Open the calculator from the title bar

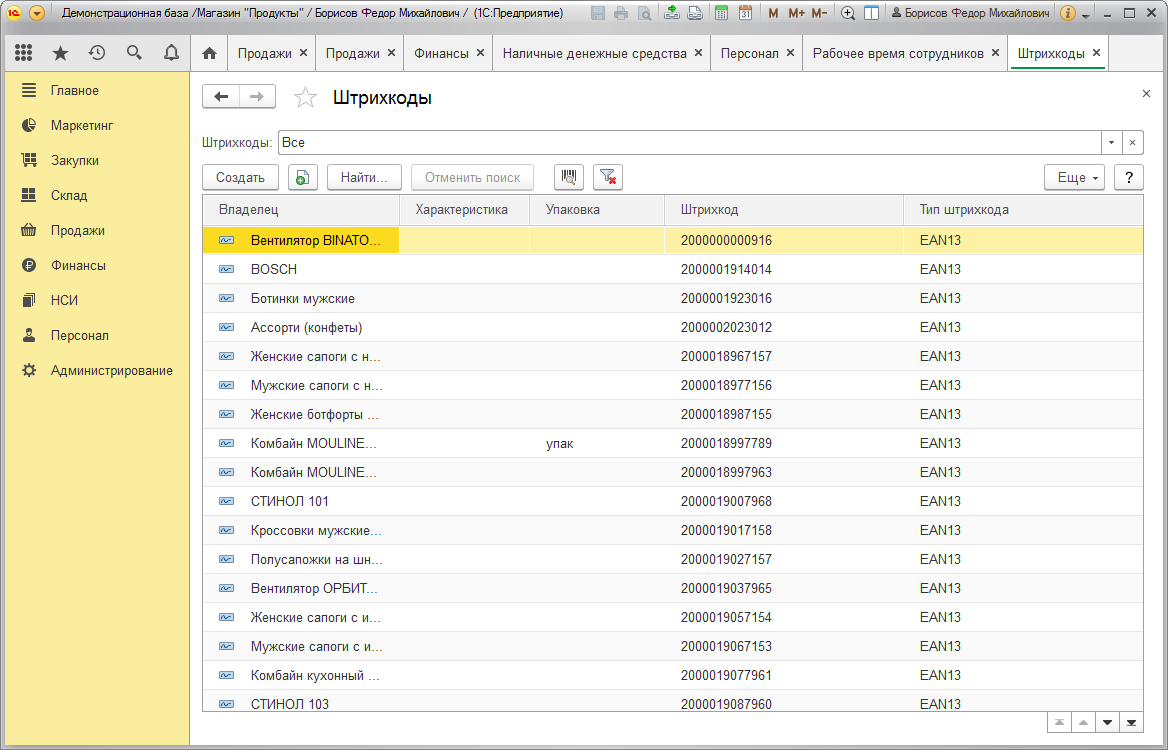721,13
